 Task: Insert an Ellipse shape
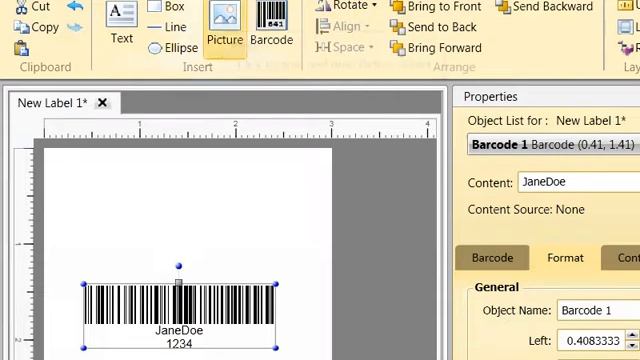(x=173, y=48)
